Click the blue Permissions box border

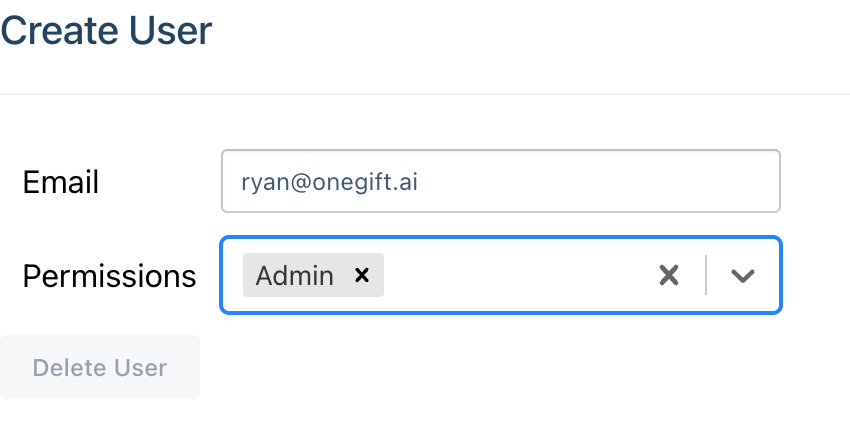(x=501, y=237)
